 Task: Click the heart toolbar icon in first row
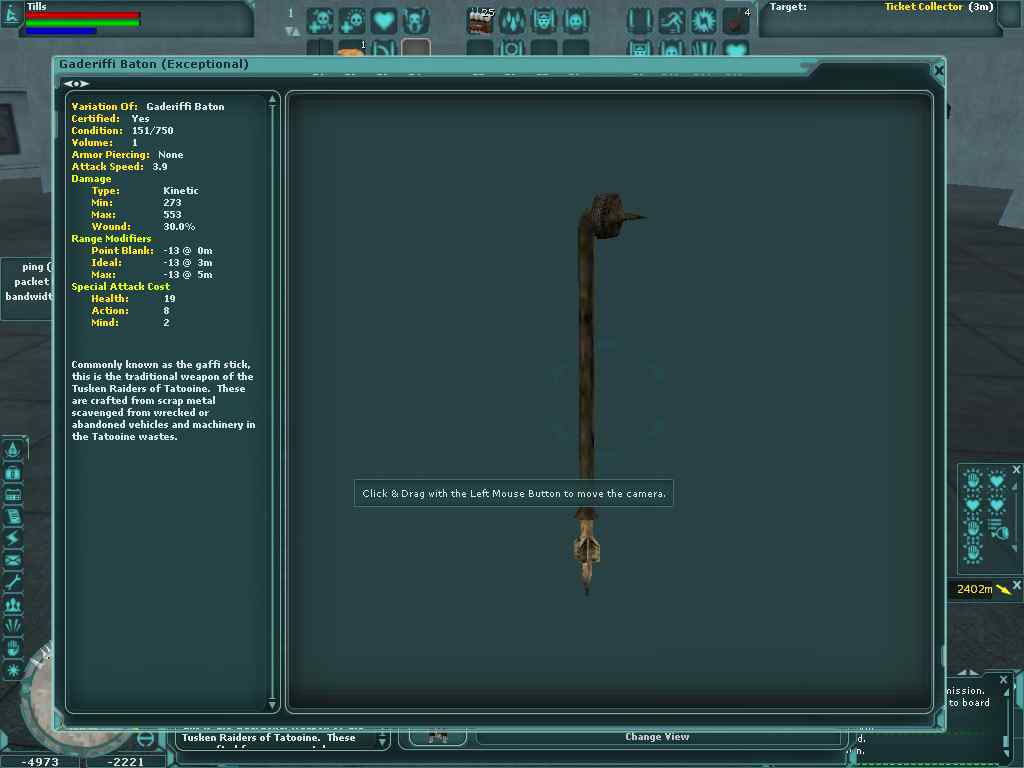[384, 21]
